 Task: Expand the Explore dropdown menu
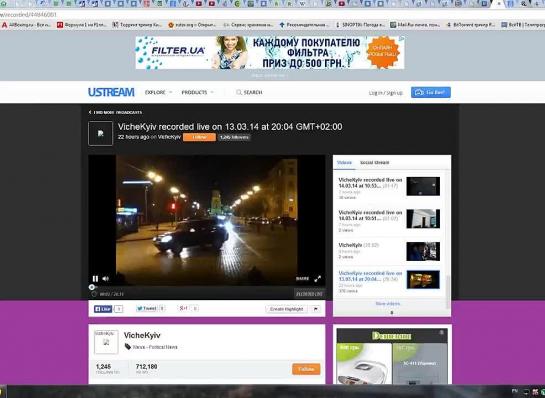click(x=158, y=92)
